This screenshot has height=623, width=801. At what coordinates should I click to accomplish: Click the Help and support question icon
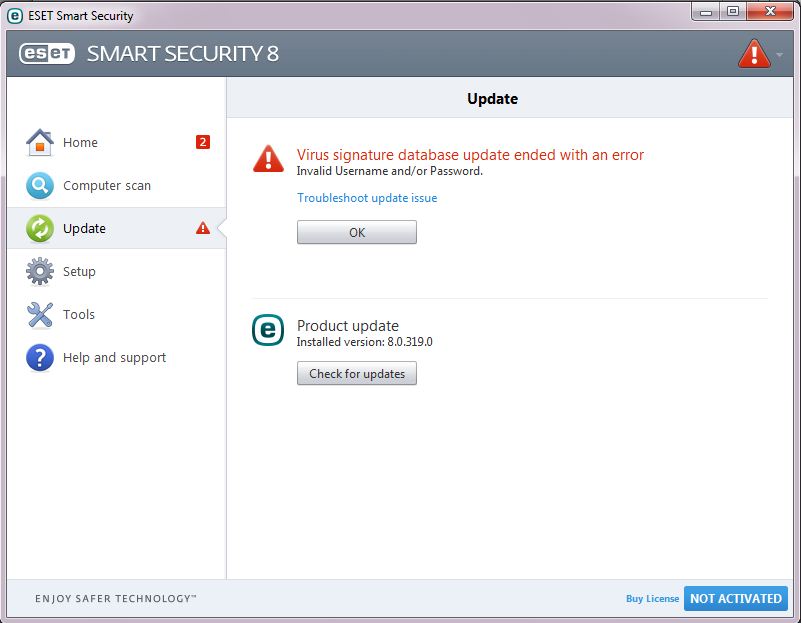(39, 358)
